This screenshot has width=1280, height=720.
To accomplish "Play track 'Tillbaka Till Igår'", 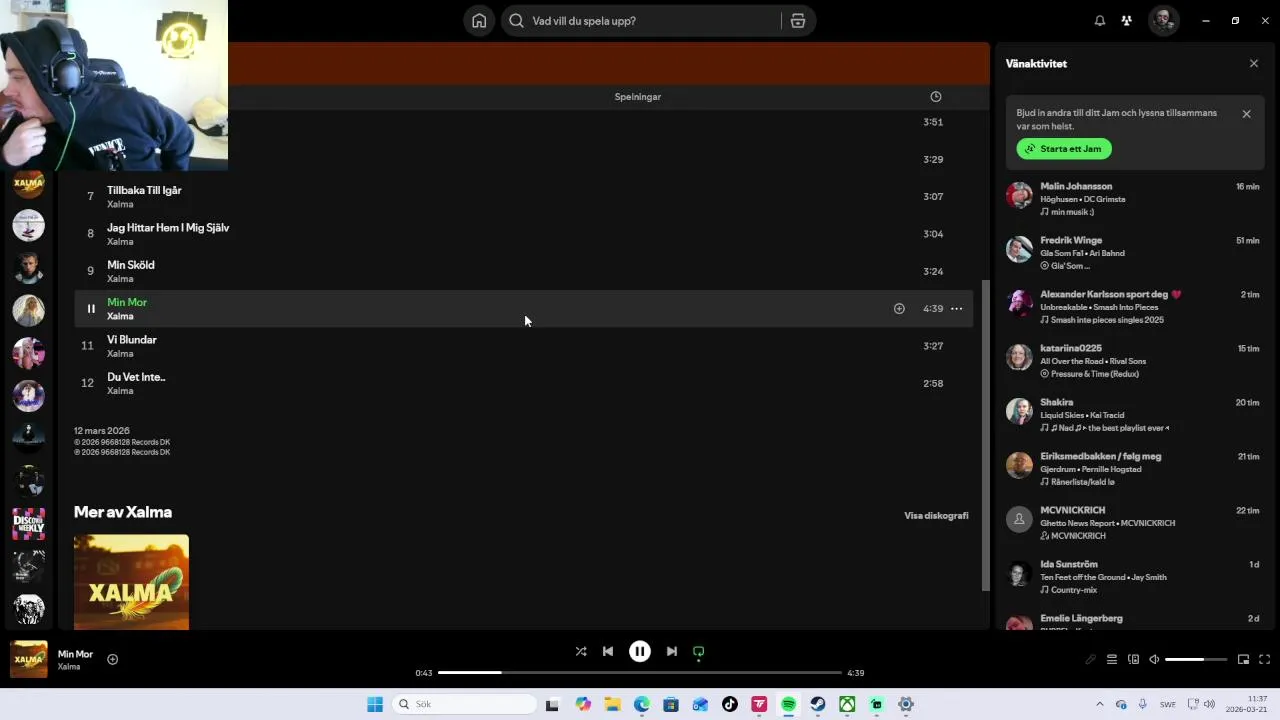I will click(144, 190).
